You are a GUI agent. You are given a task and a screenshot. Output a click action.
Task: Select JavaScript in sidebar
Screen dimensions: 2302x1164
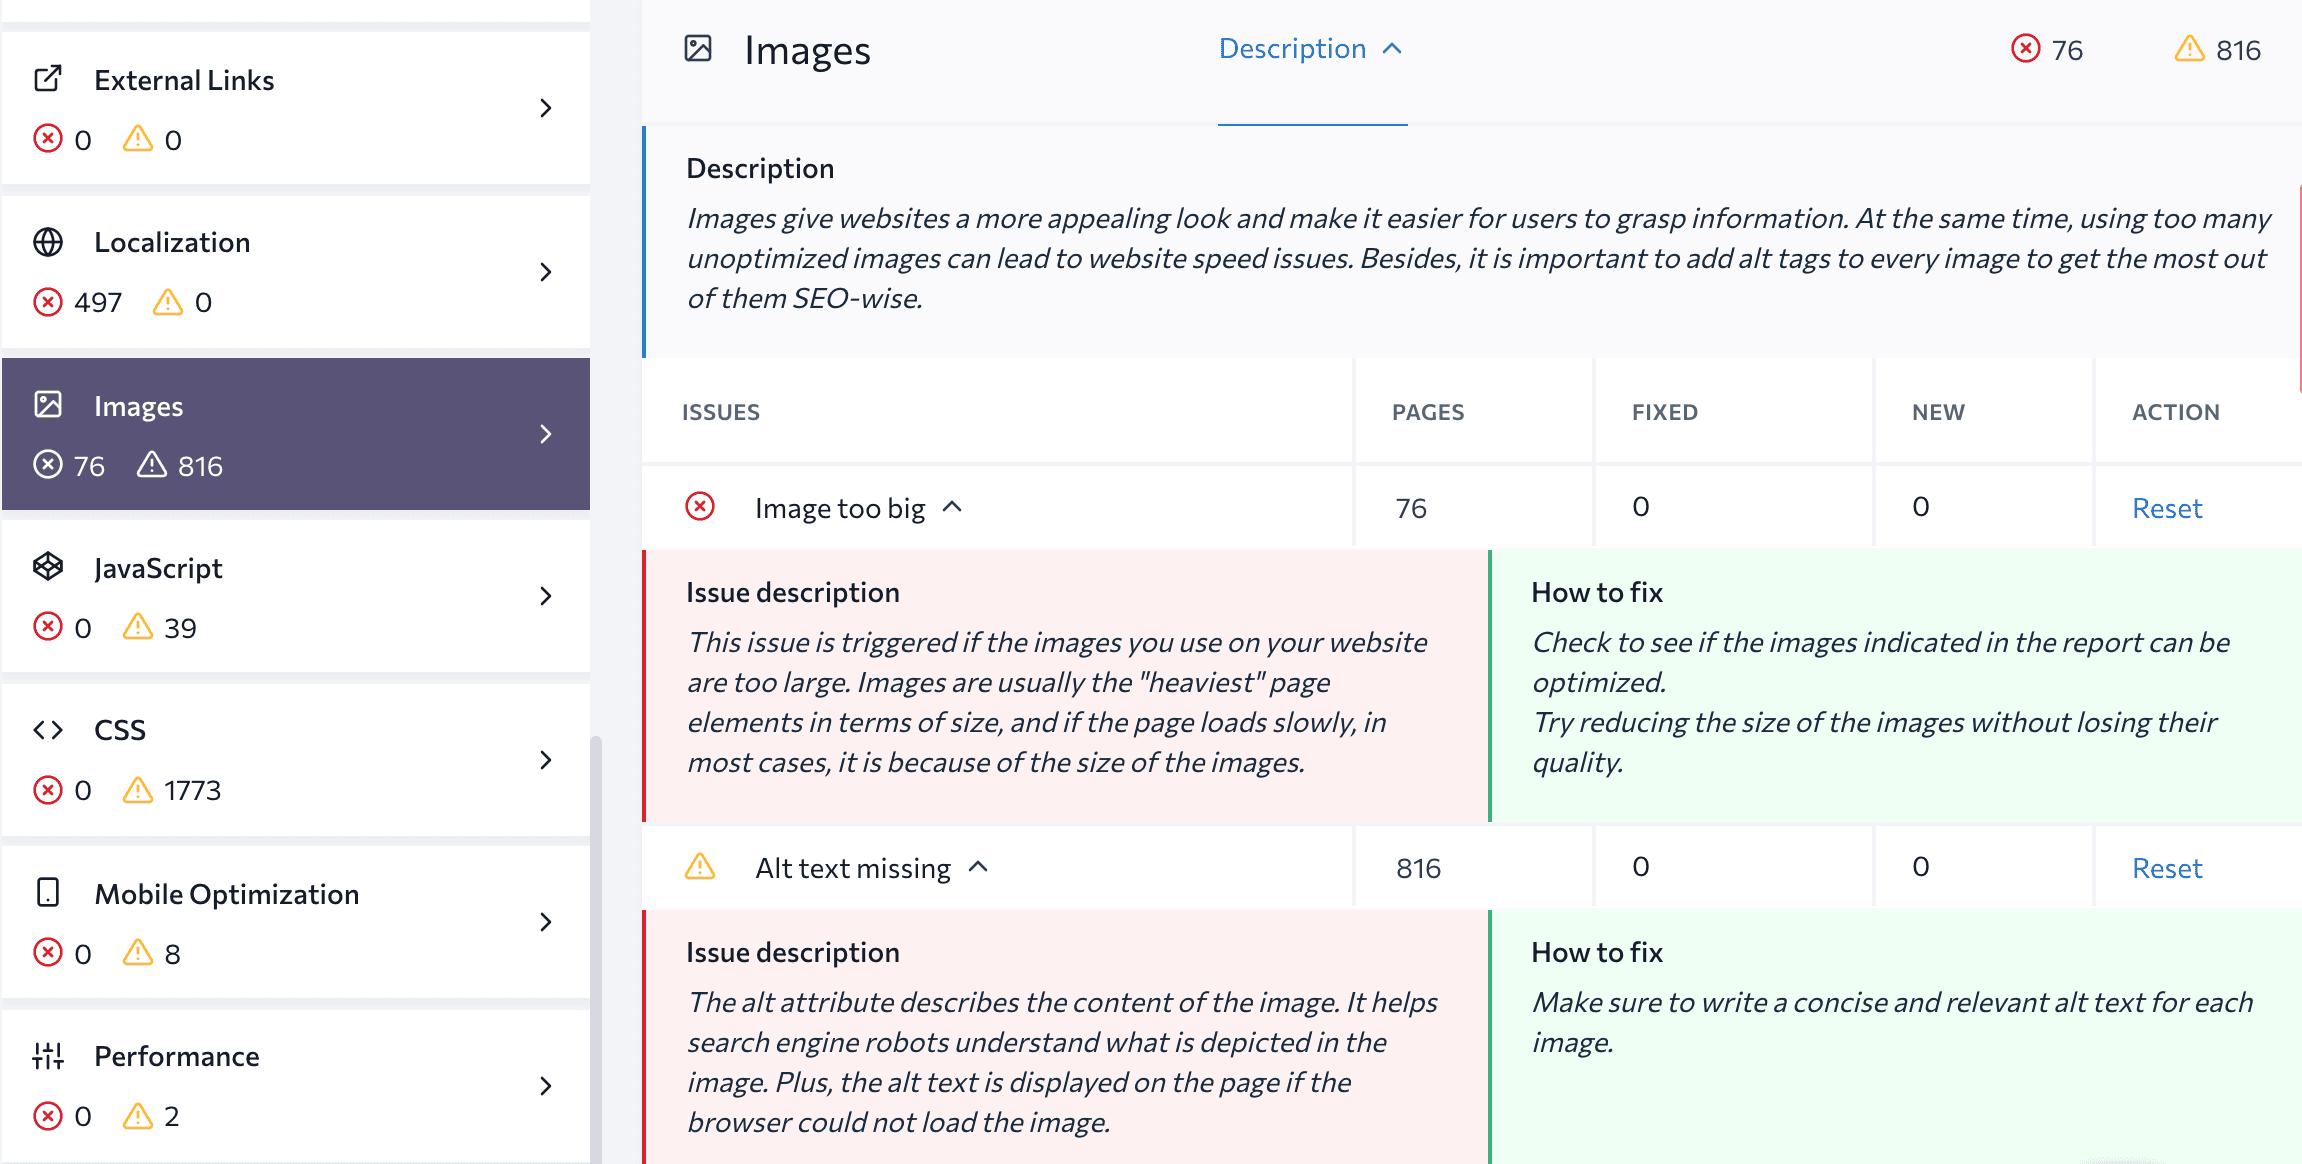(296, 596)
